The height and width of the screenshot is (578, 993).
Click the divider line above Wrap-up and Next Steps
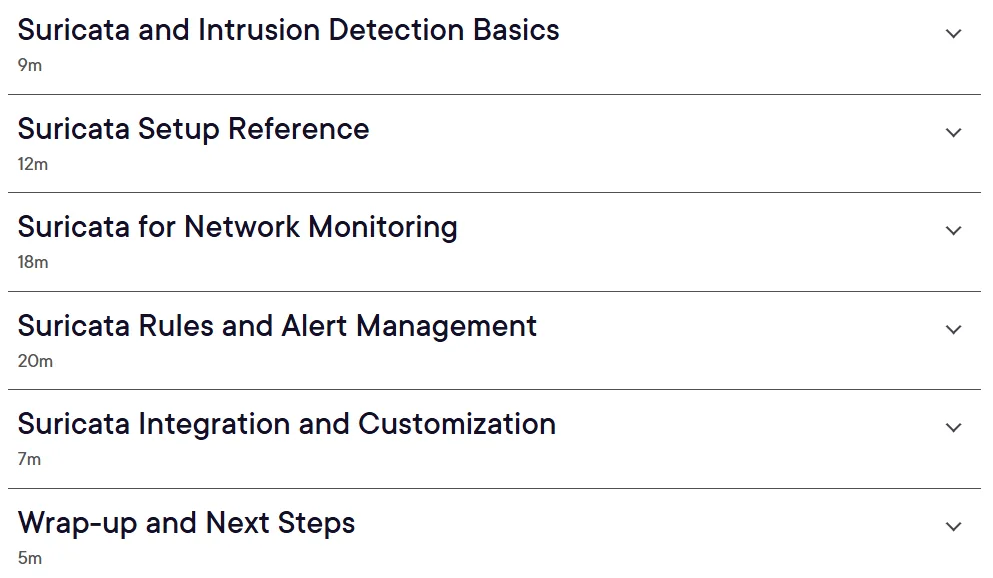pyautogui.click(x=494, y=488)
